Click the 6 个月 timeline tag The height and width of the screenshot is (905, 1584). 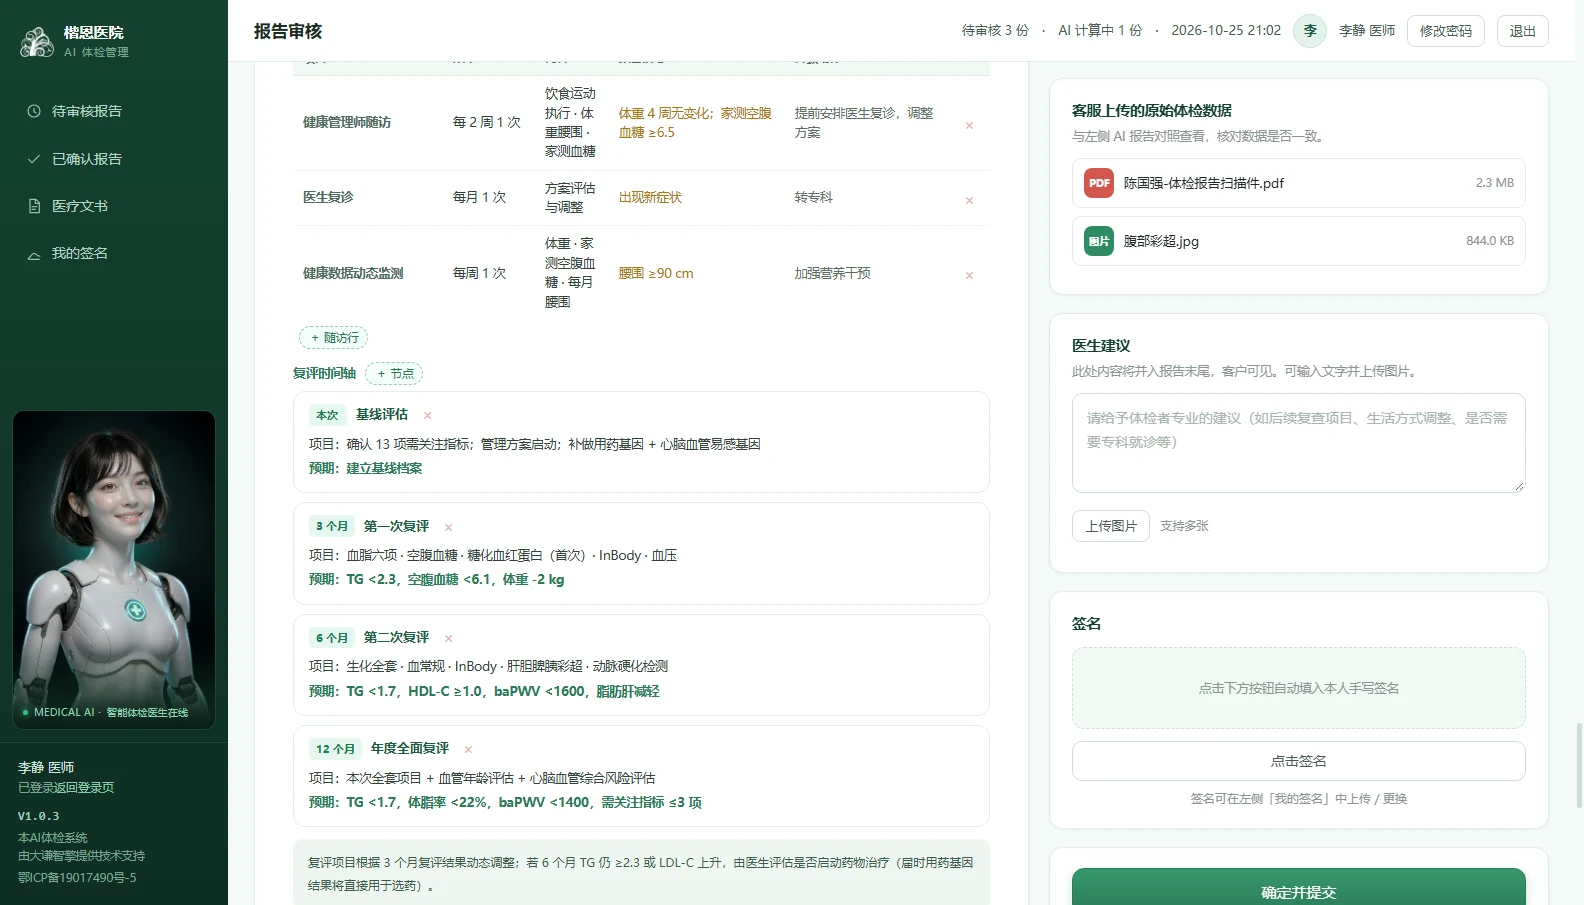332,638
